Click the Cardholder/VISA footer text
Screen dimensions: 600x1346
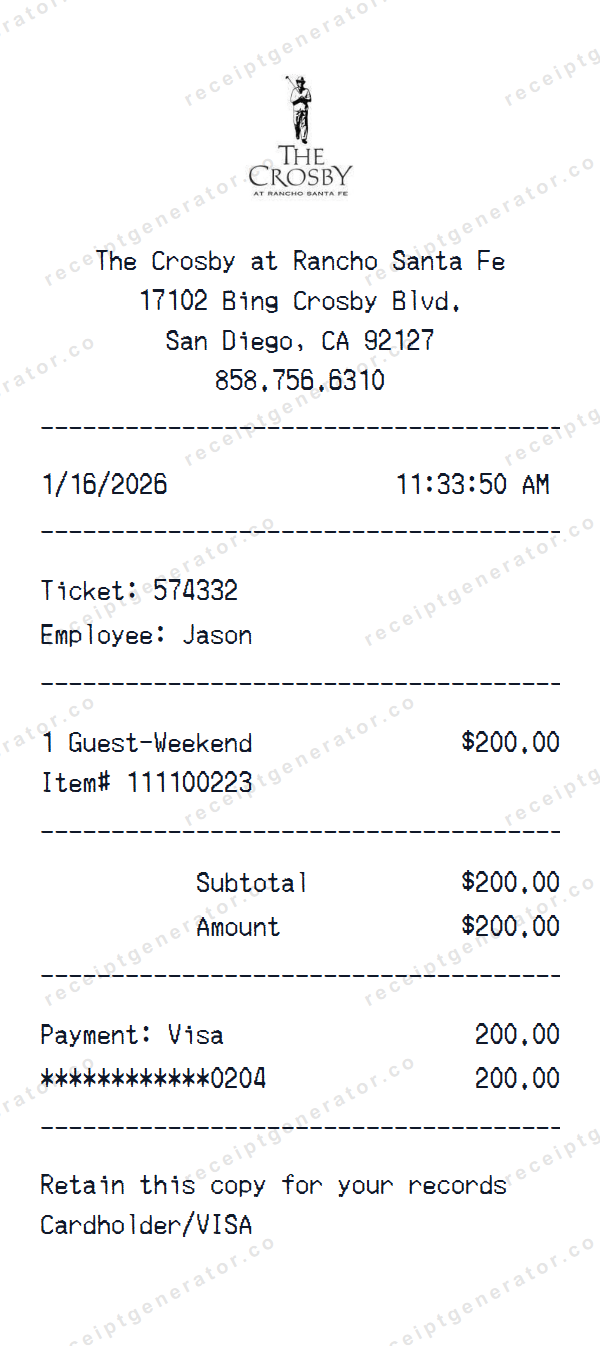pyautogui.click(x=146, y=1225)
